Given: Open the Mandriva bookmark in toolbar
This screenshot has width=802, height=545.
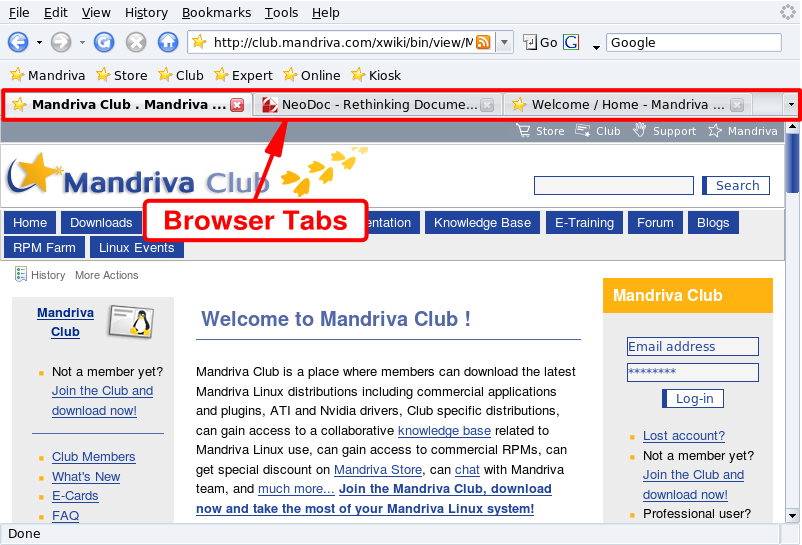Looking at the screenshot, I should tap(48, 75).
